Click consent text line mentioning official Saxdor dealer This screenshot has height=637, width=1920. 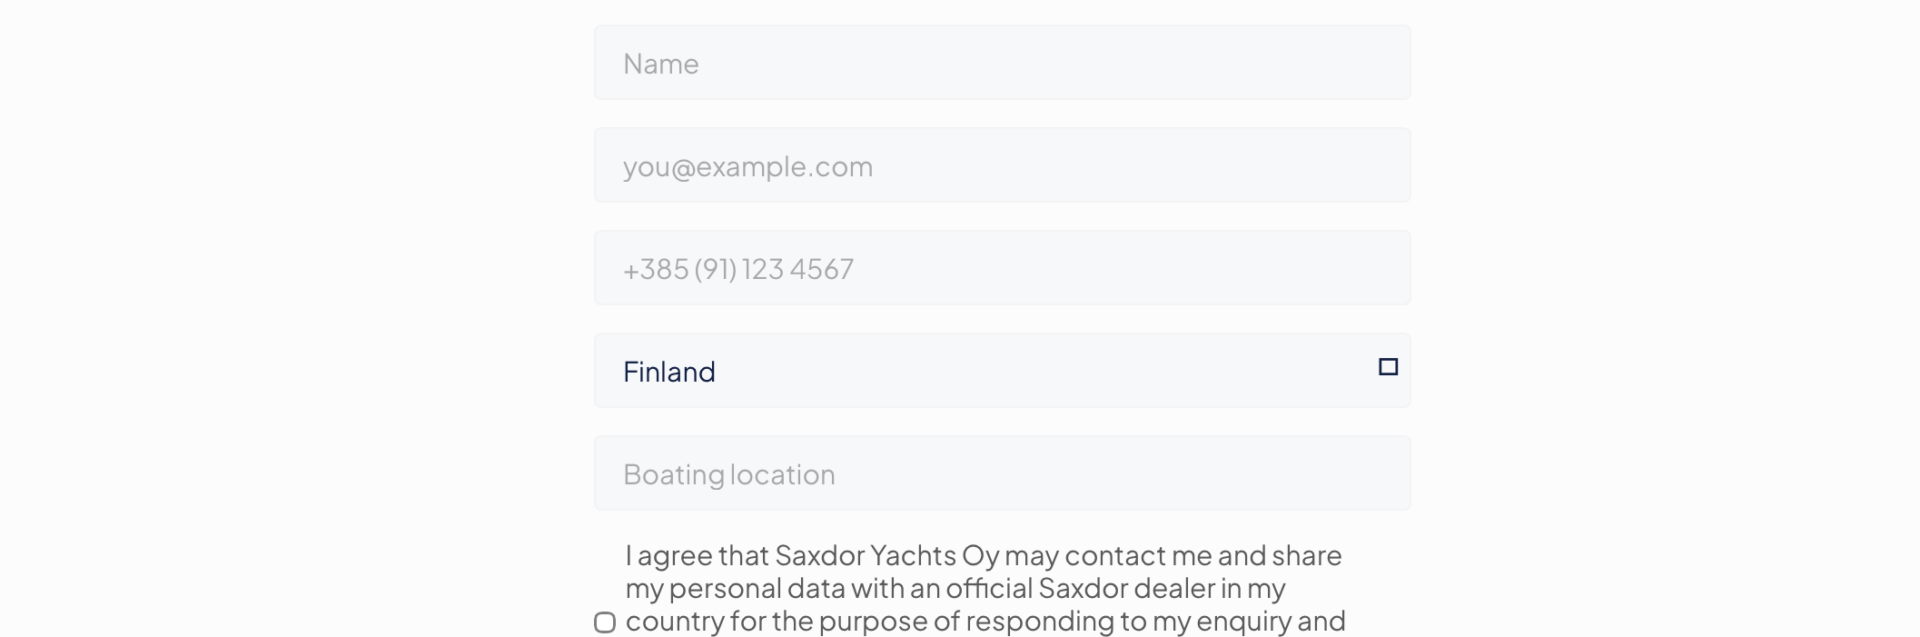coord(955,588)
